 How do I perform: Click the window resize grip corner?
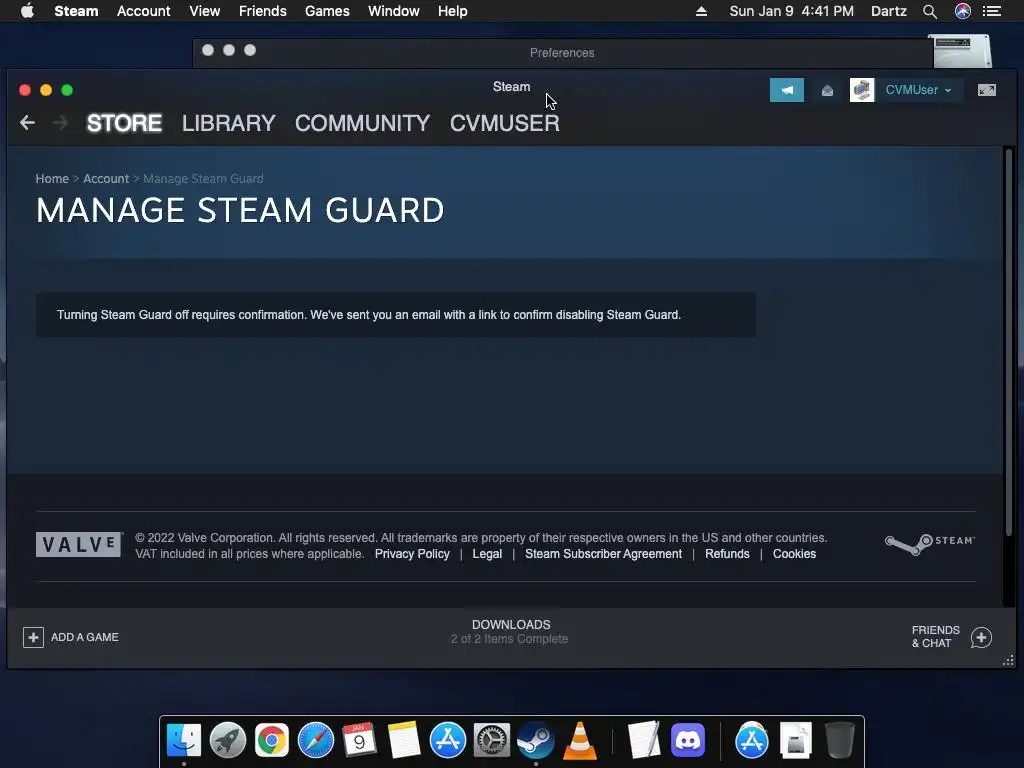coord(1008,661)
